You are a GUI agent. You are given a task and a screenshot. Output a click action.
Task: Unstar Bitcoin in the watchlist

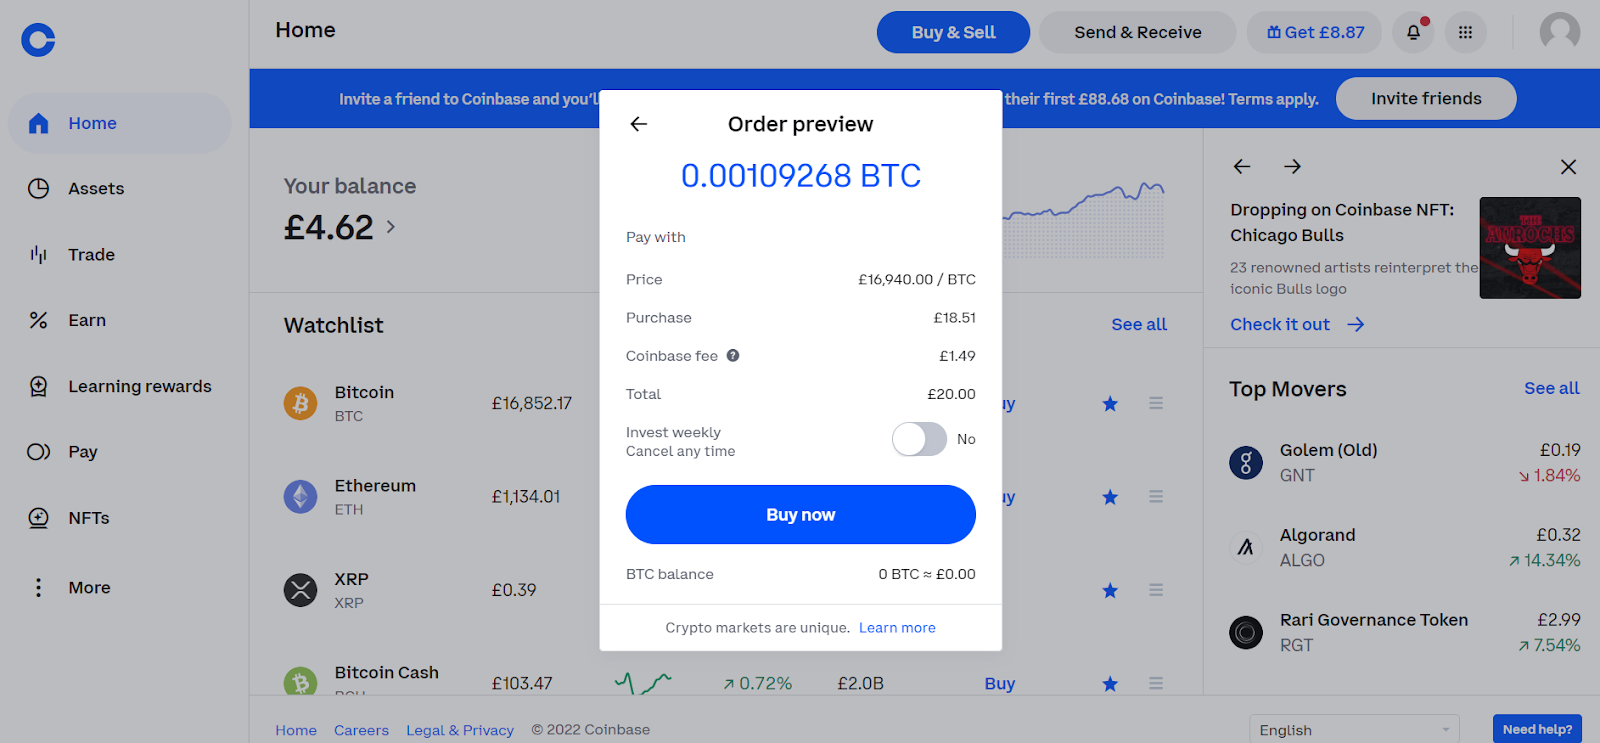(x=1110, y=404)
